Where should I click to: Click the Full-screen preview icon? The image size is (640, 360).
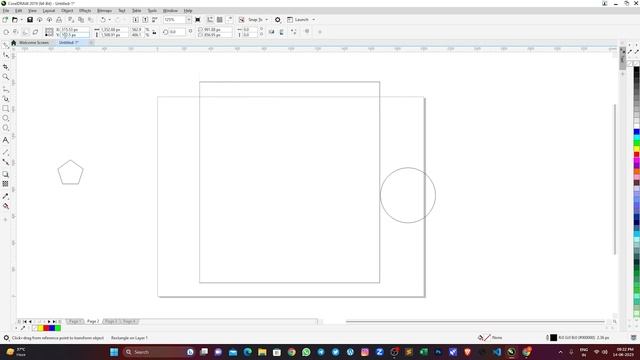[198, 20]
